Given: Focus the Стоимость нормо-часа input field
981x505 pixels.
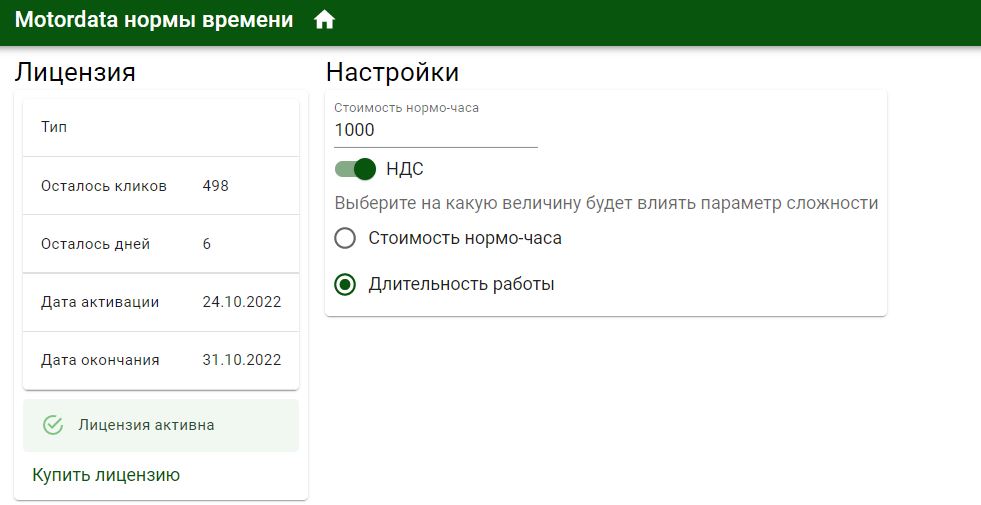Looking at the screenshot, I should pos(436,130).
